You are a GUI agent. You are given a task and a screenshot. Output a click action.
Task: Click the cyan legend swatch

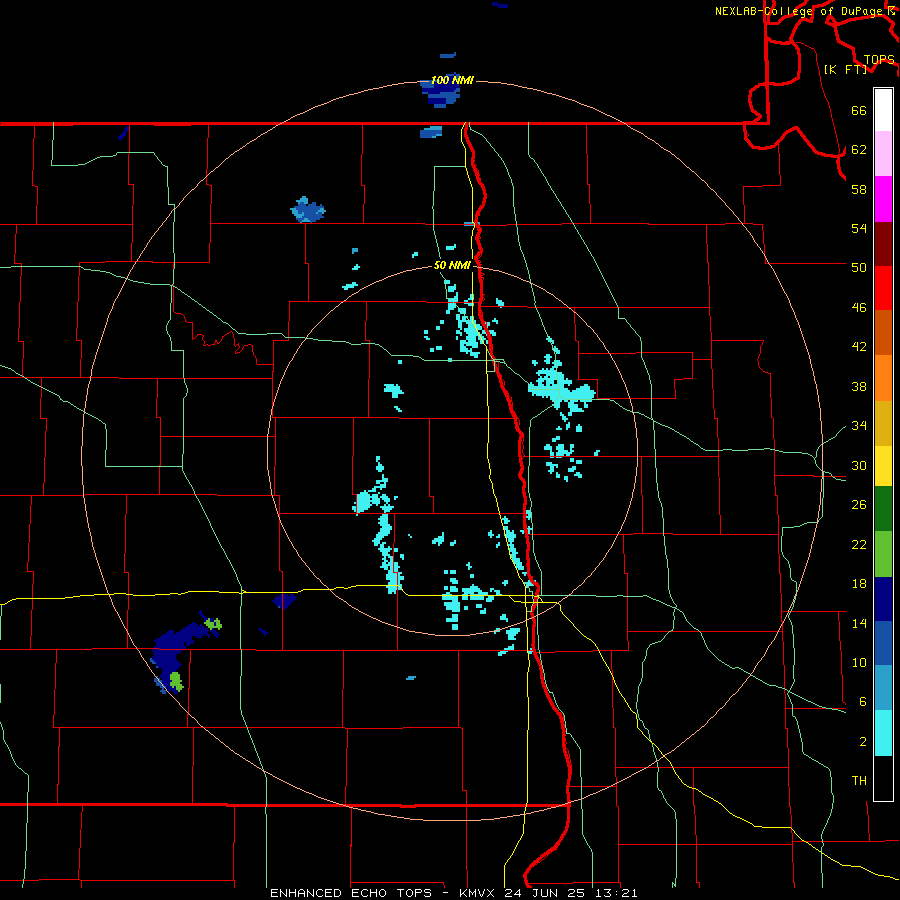point(883,733)
